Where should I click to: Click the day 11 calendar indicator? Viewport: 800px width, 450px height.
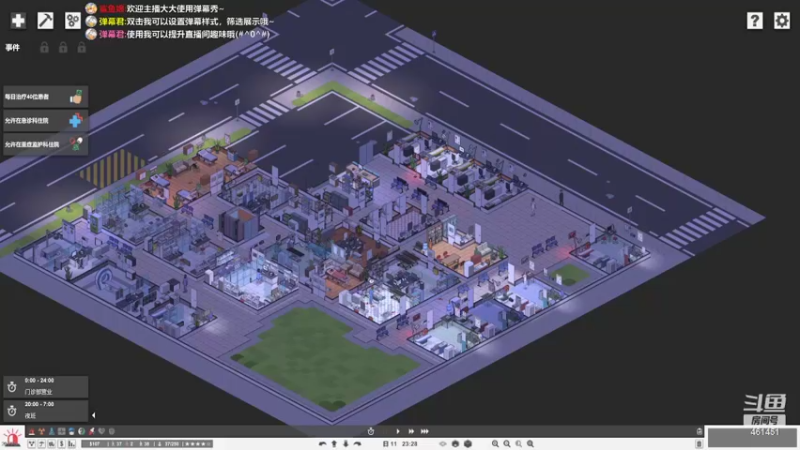pos(390,444)
